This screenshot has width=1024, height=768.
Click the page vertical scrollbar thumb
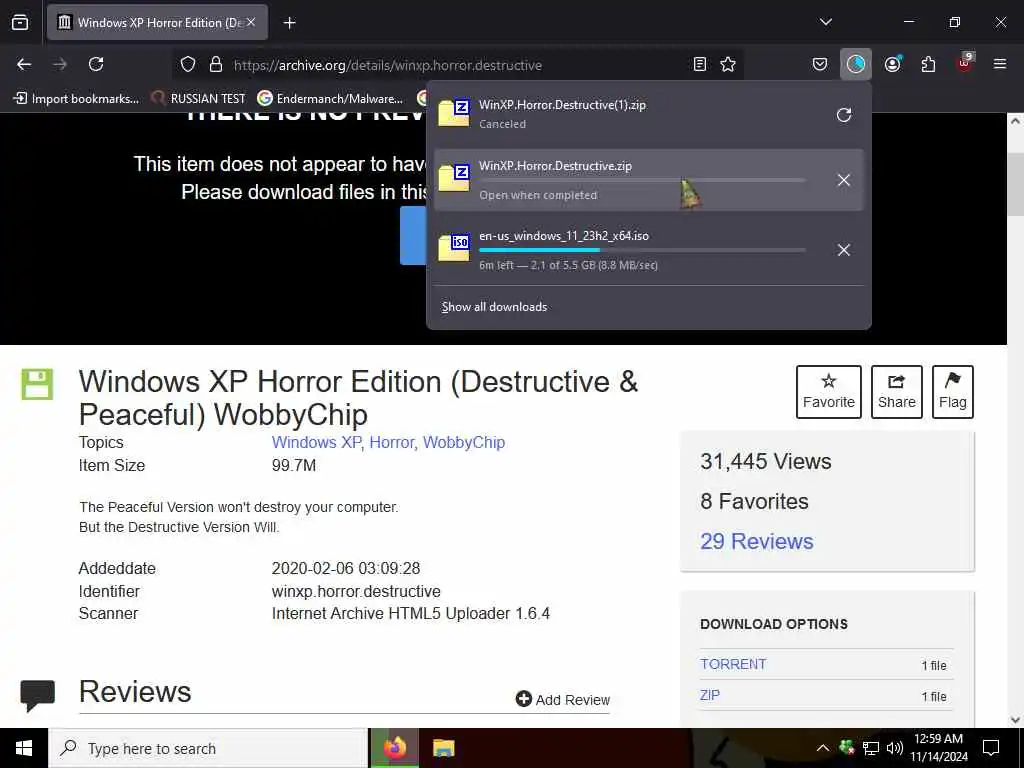pyautogui.click(x=1015, y=183)
